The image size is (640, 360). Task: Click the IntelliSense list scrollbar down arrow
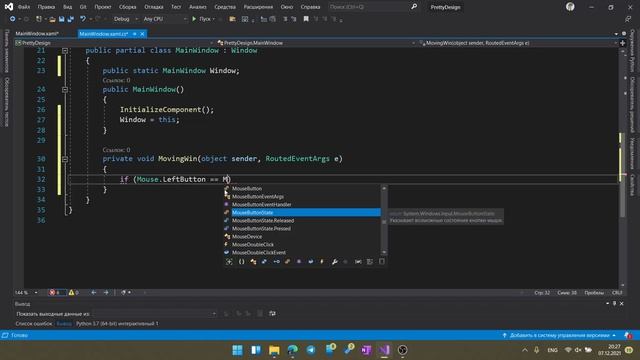point(384,253)
